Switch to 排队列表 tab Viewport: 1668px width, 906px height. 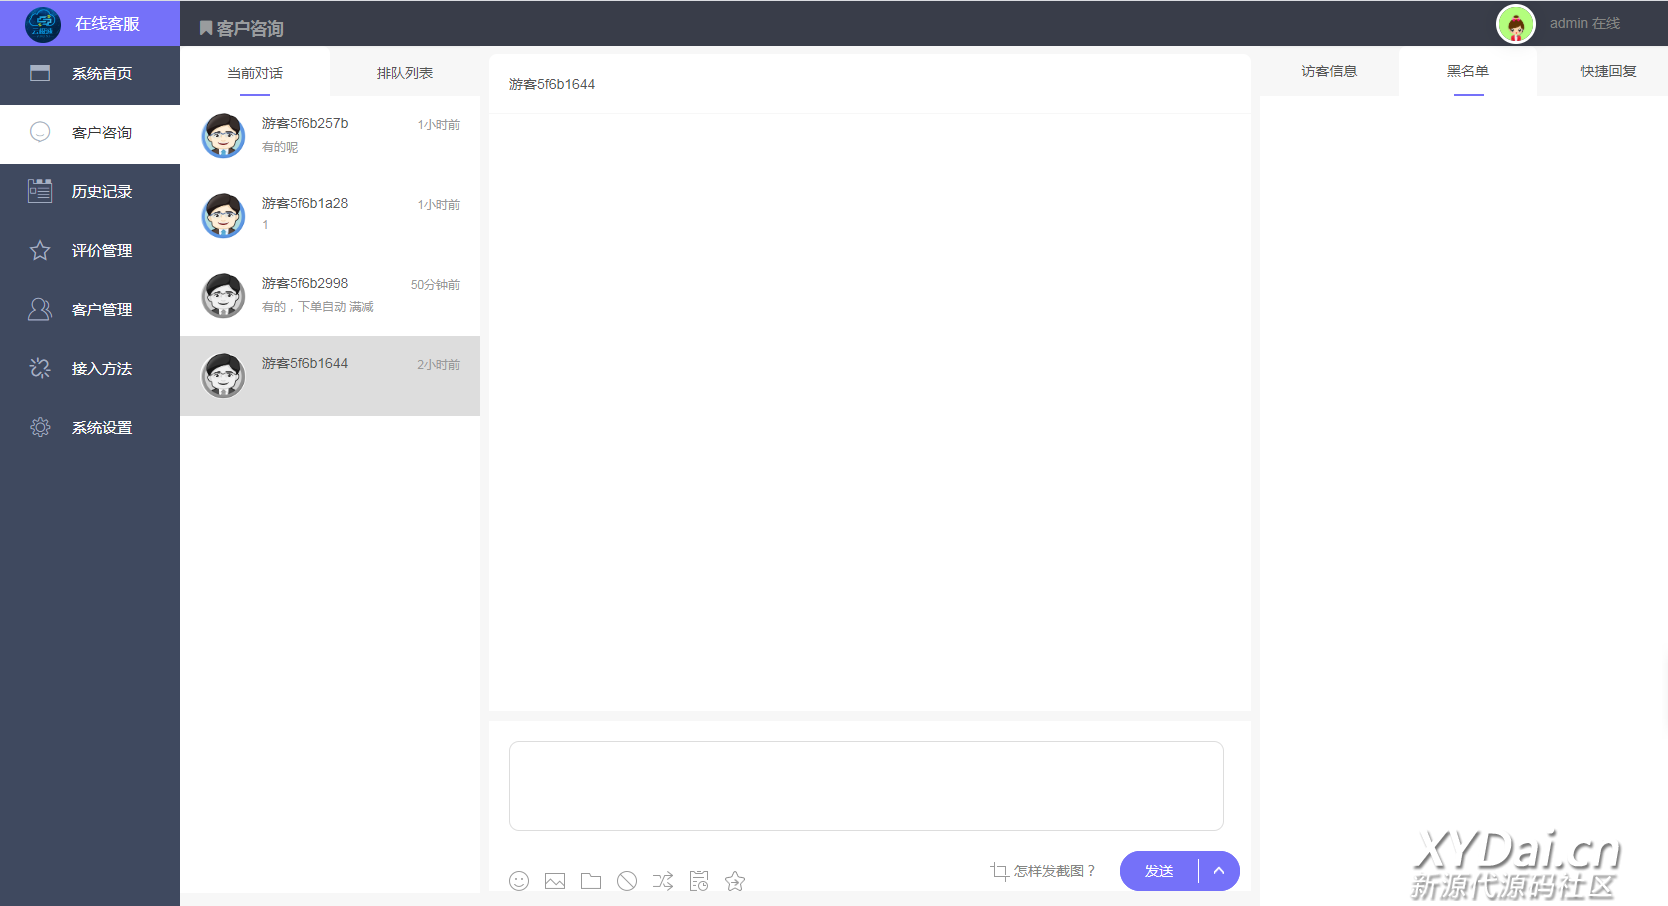405,73
